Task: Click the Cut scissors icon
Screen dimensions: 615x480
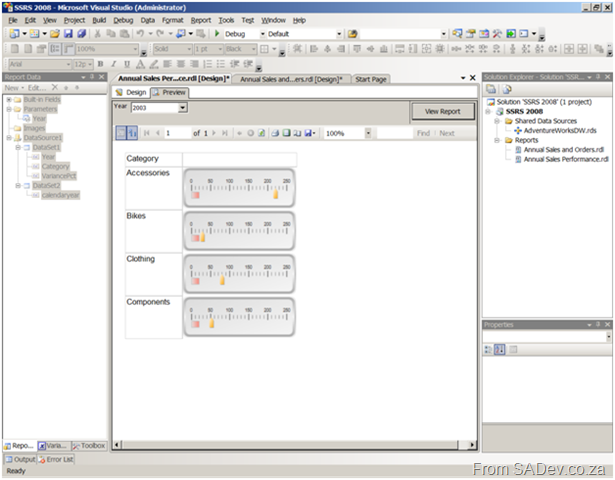Action: click(x=98, y=34)
